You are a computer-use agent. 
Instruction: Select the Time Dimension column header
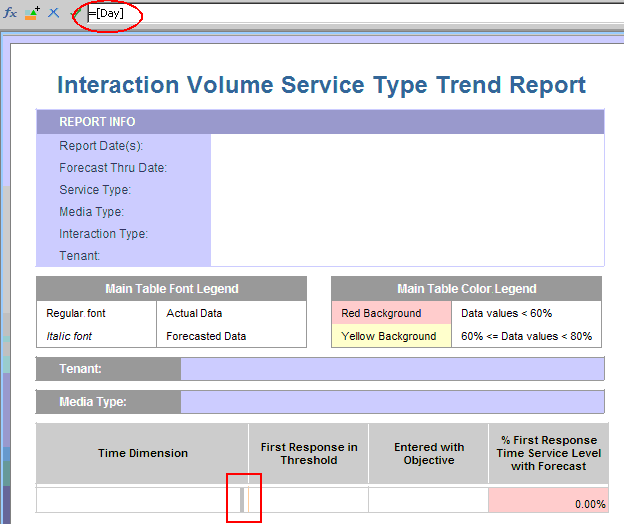pos(142,453)
